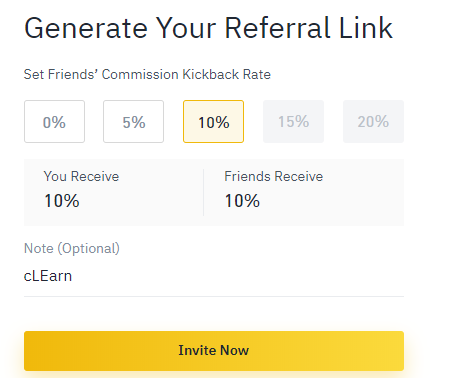This screenshot has width=453, height=378.
Task: Click the word Referral in the heading
Action: pyautogui.click(x=278, y=28)
